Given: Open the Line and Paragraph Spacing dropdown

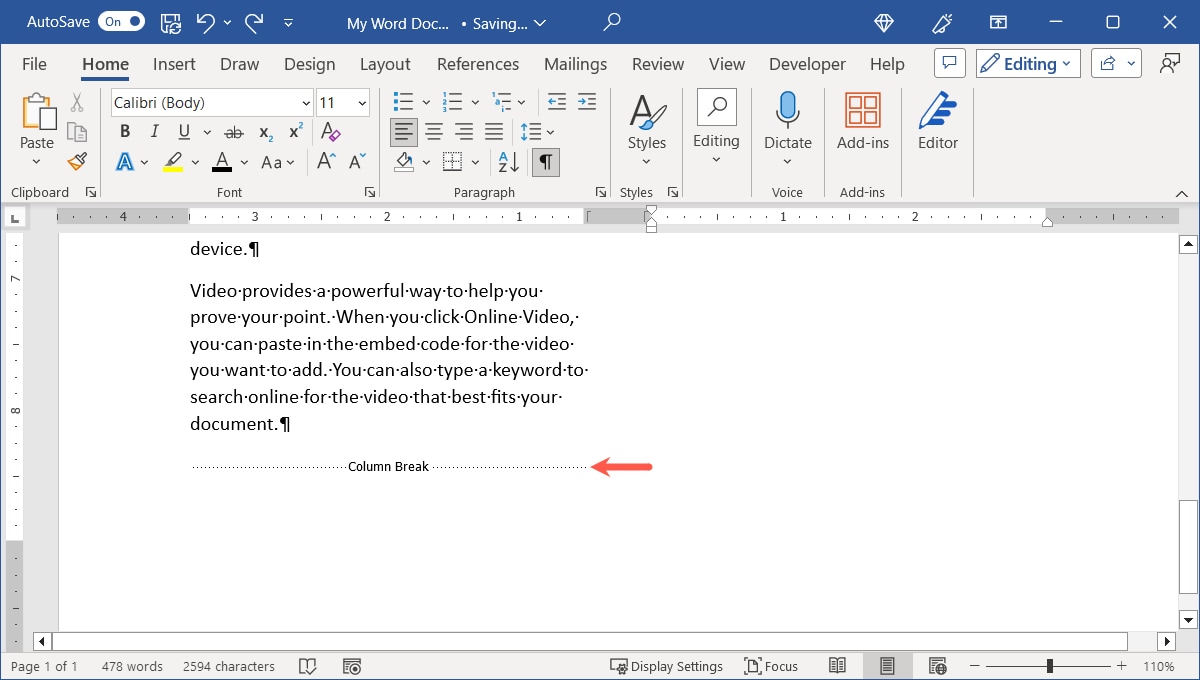Looking at the screenshot, I should pyautogui.click(x=538, y=131).
